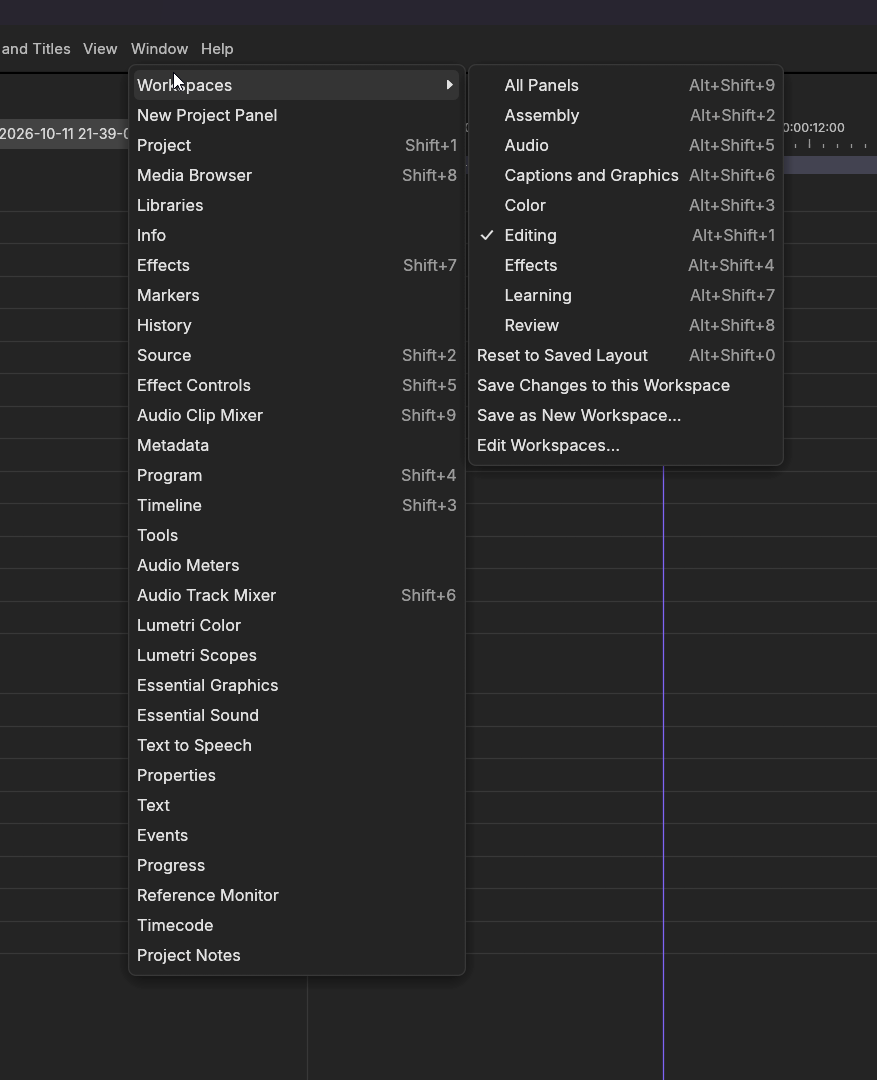Select Source monitor entry

(296, 355)
